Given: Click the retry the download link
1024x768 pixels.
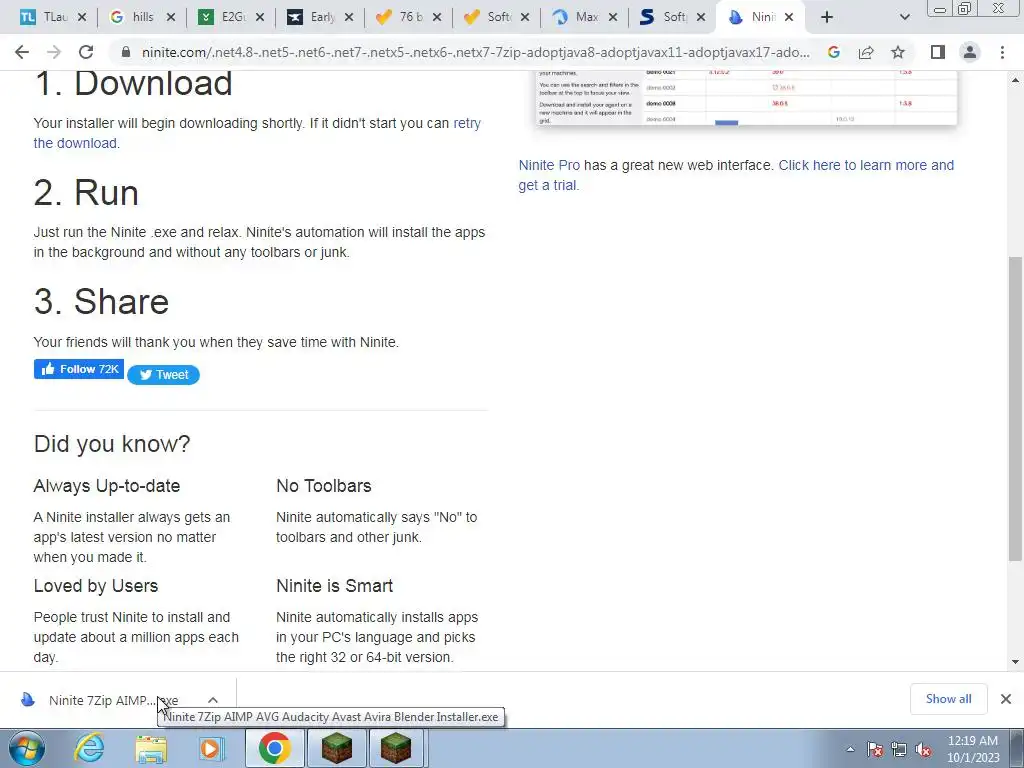Looking at the screenshot, I should 257,133.
